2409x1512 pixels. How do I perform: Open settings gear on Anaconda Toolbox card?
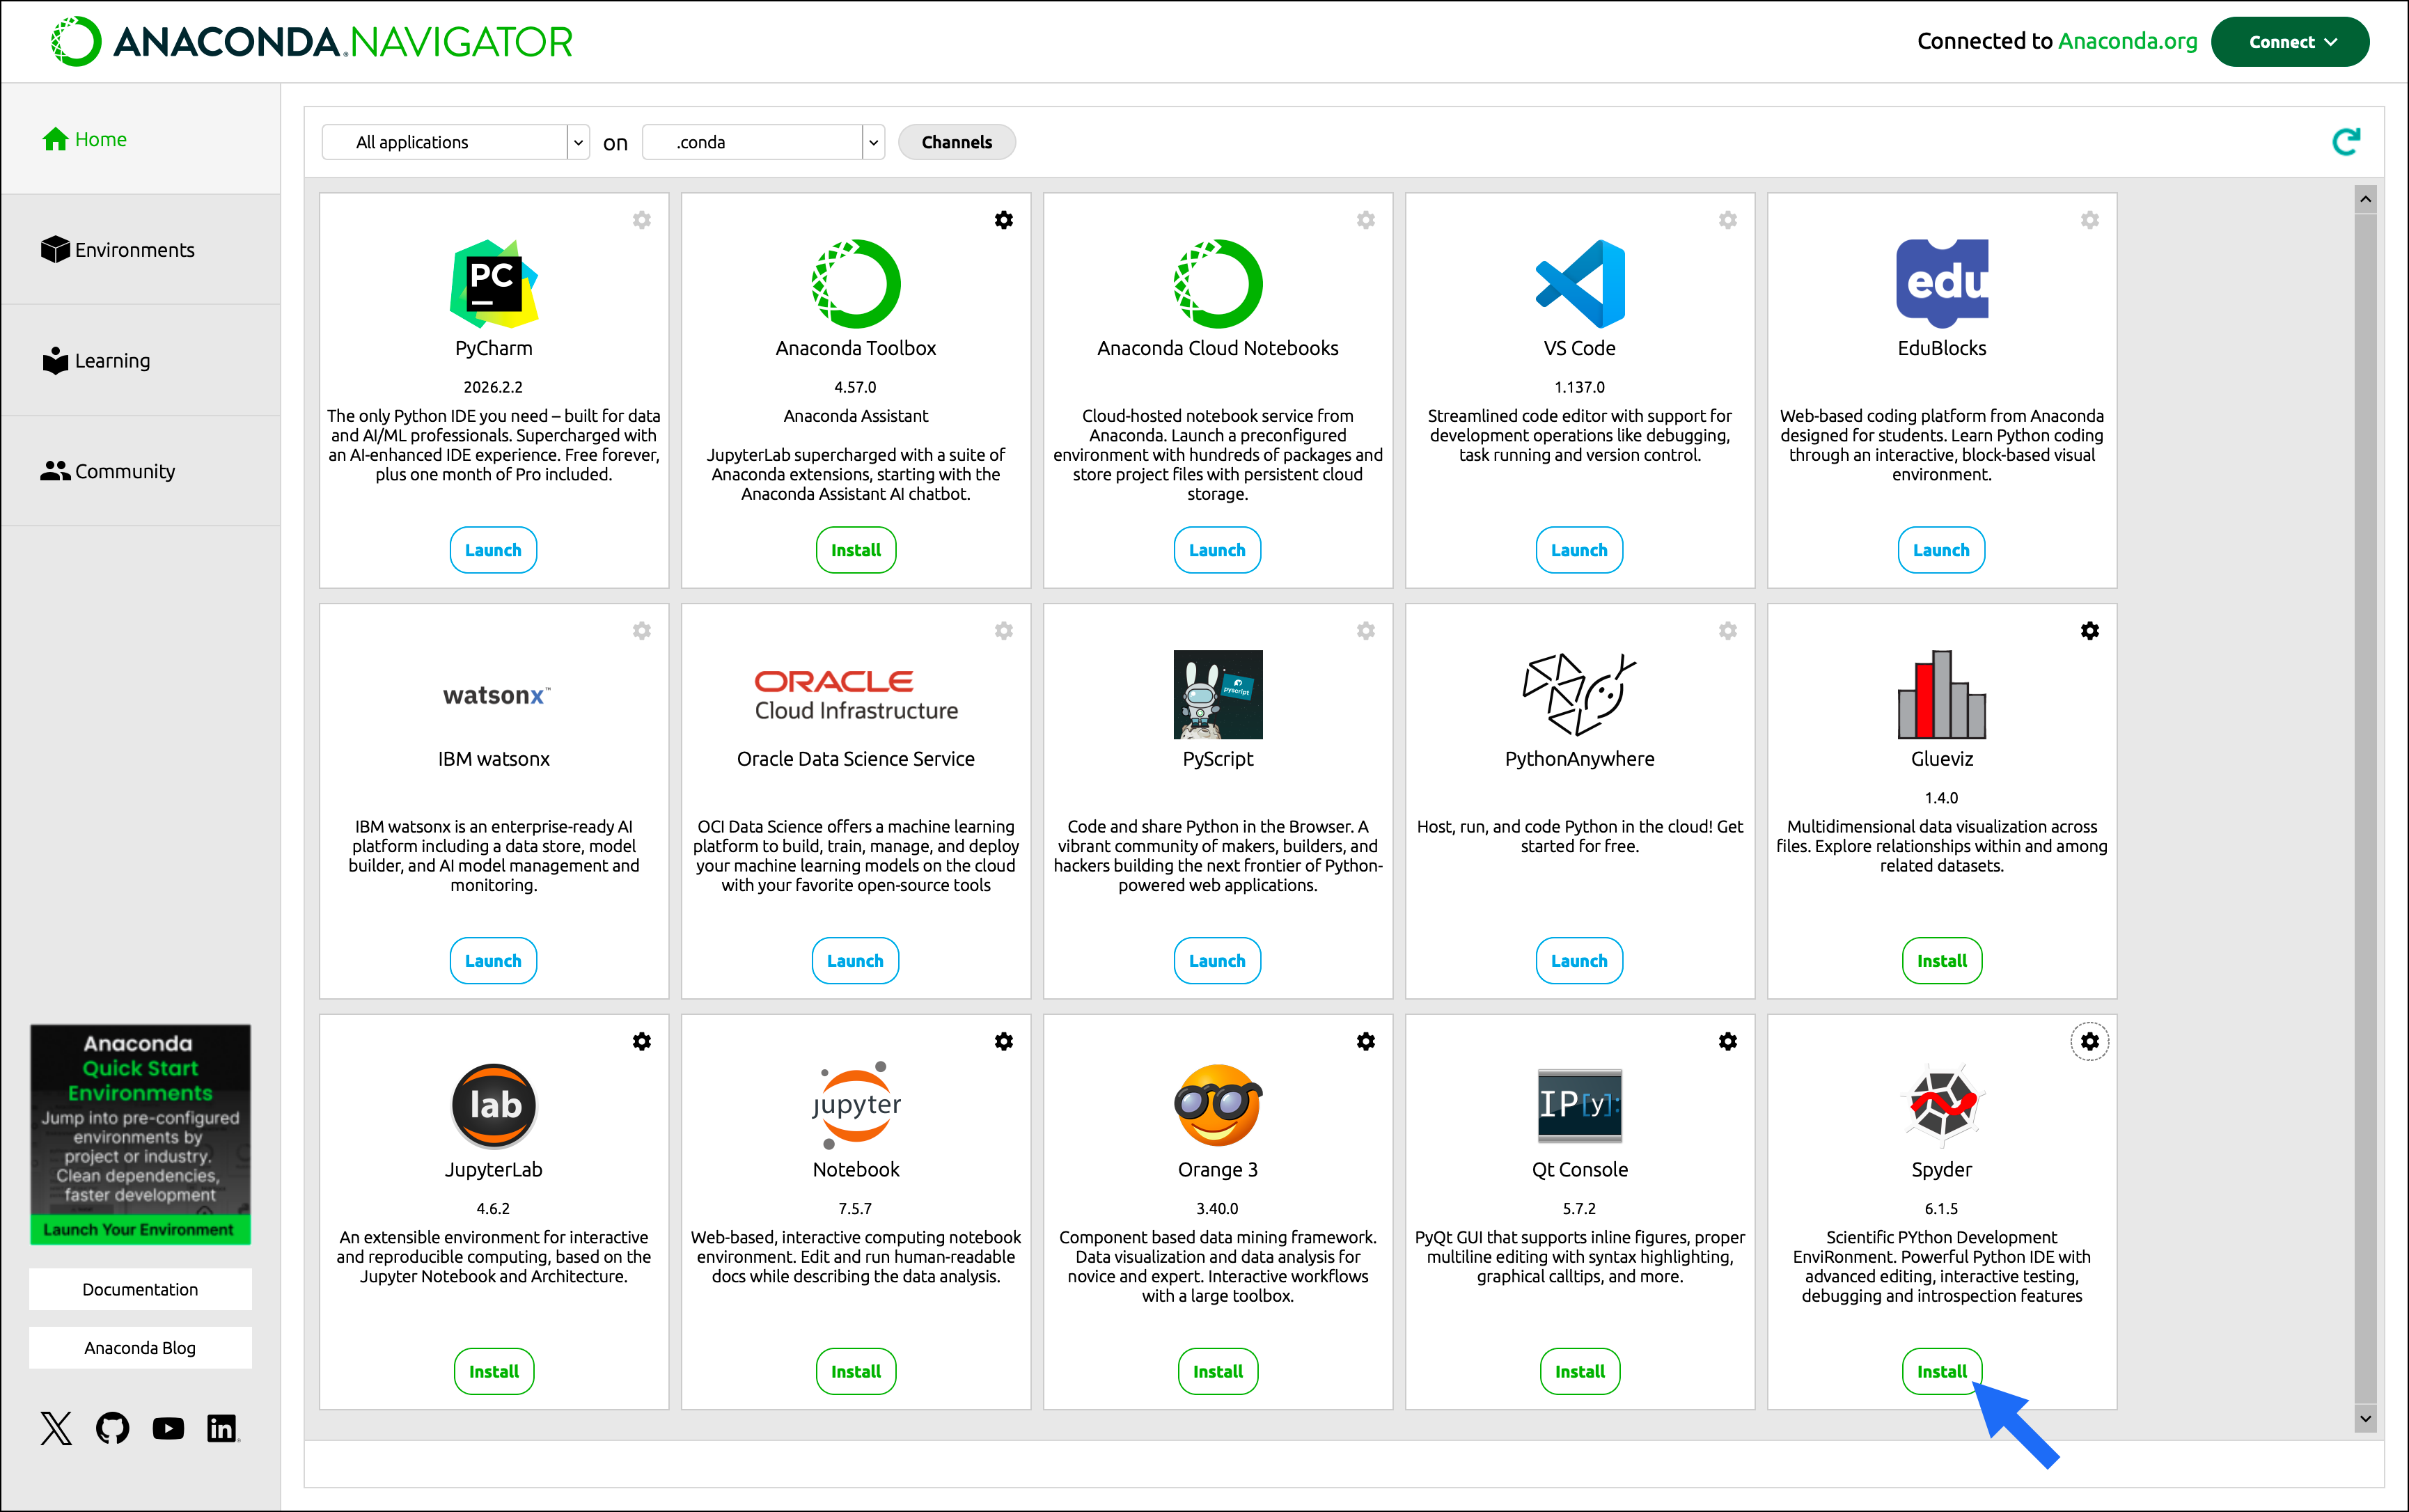coord(1004,220)
